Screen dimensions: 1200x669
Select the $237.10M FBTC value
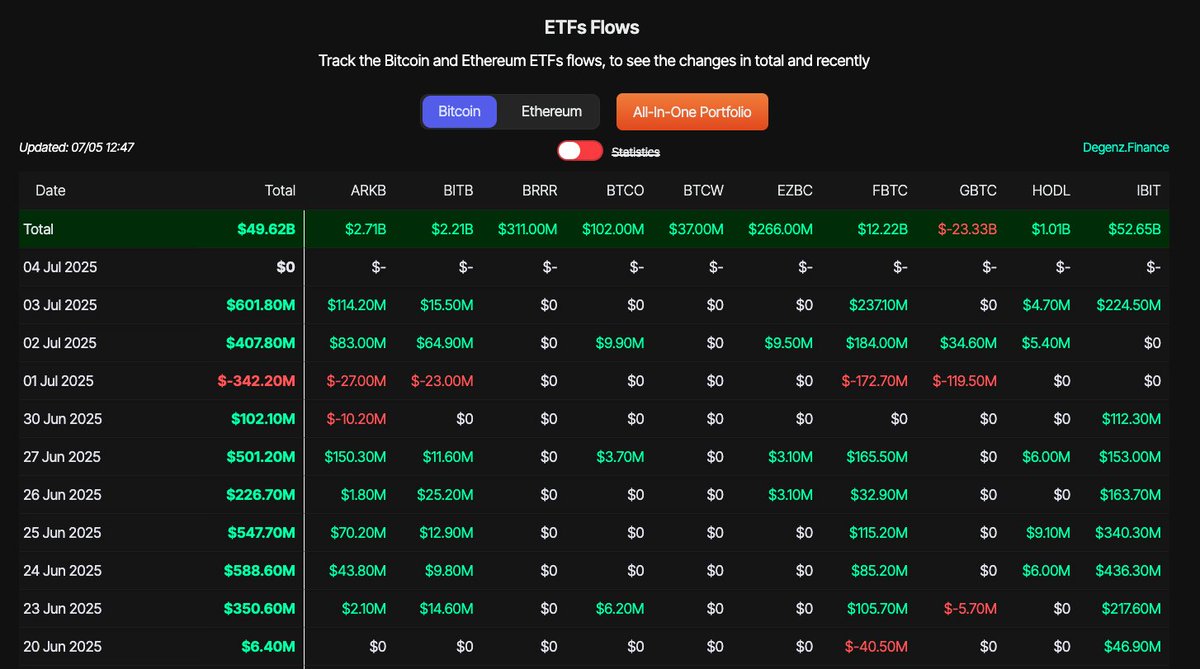click(x=879, y=305)
